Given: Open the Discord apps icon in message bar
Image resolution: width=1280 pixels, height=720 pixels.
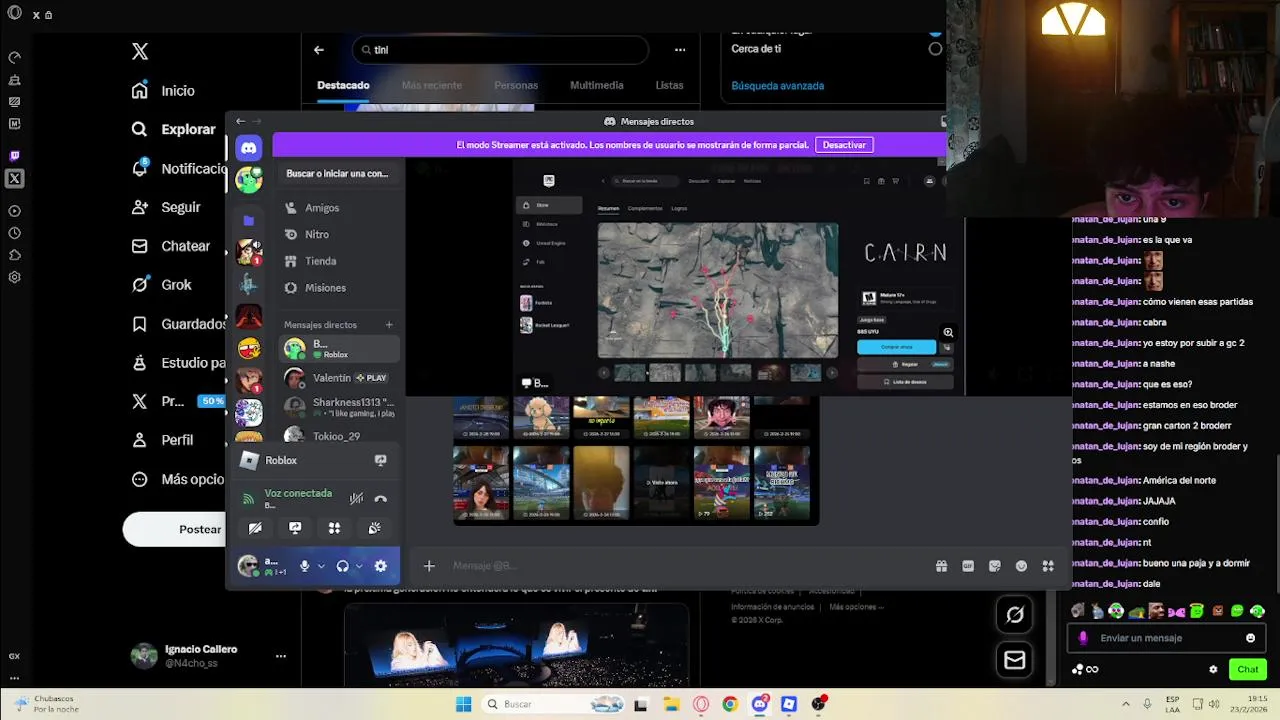Looking at the screenshot, I should [x=1048, y=566].
